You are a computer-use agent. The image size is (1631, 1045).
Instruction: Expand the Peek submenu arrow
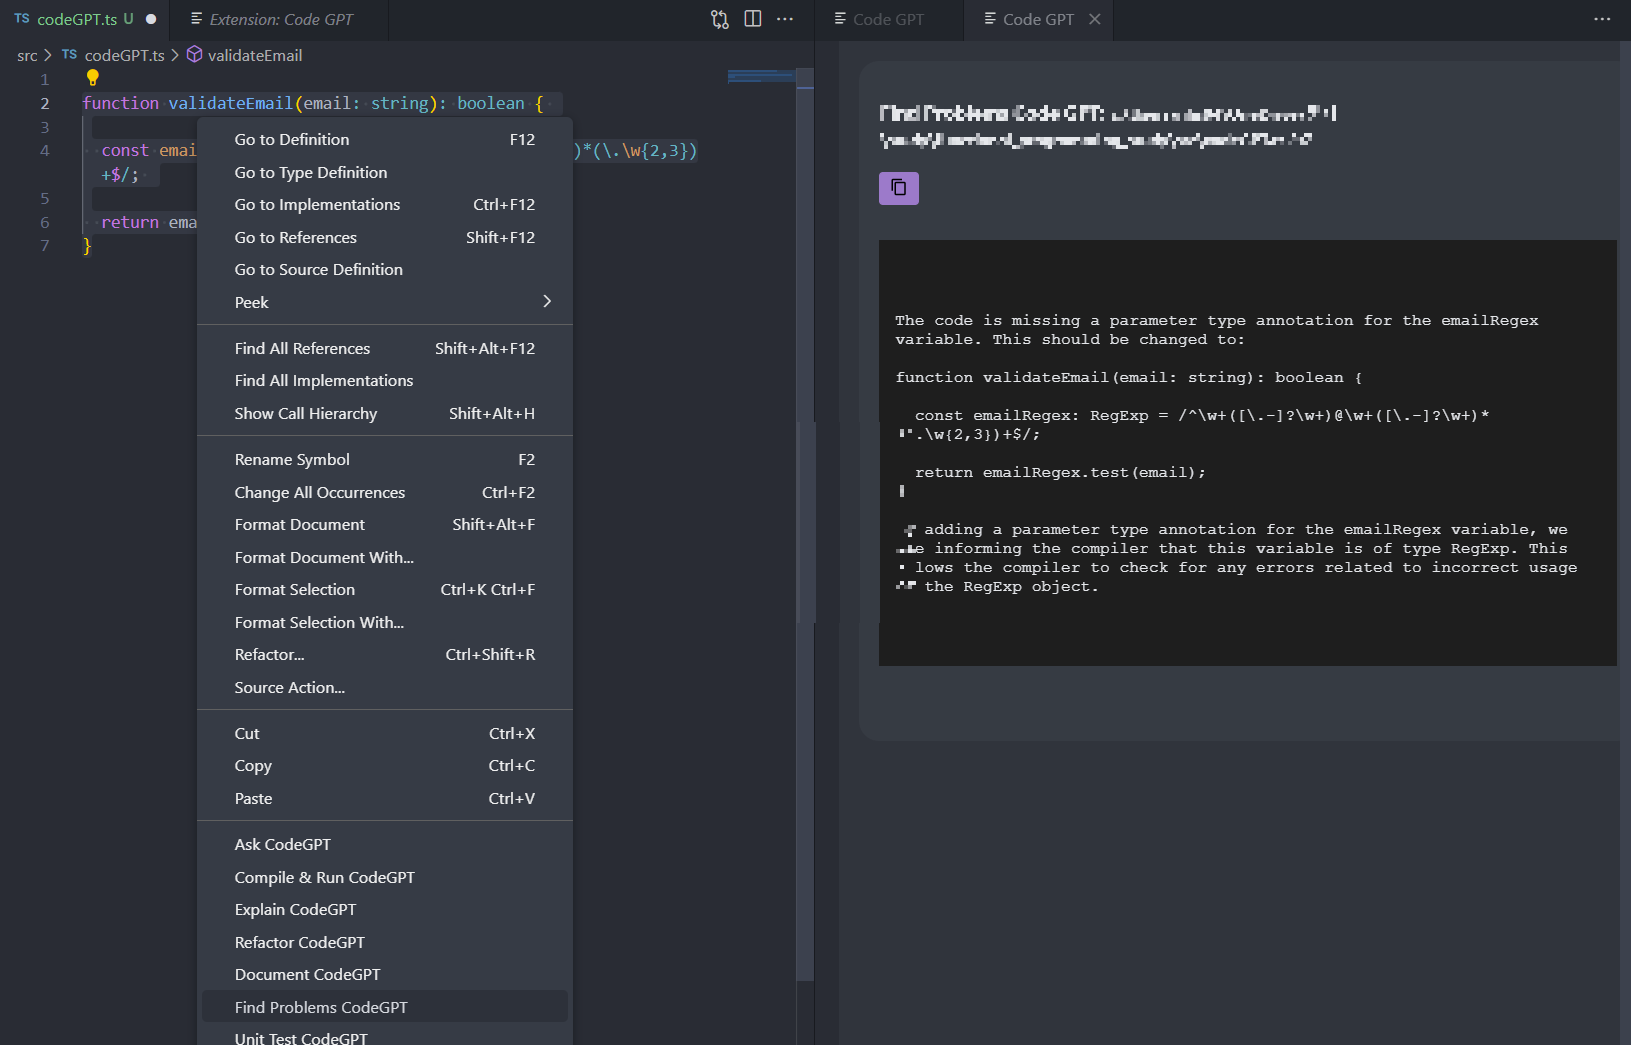click(x=547, y=302)
